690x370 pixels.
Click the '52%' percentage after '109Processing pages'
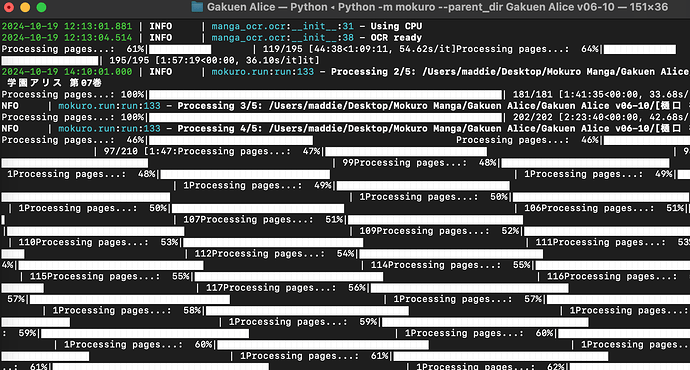point(510,231)
